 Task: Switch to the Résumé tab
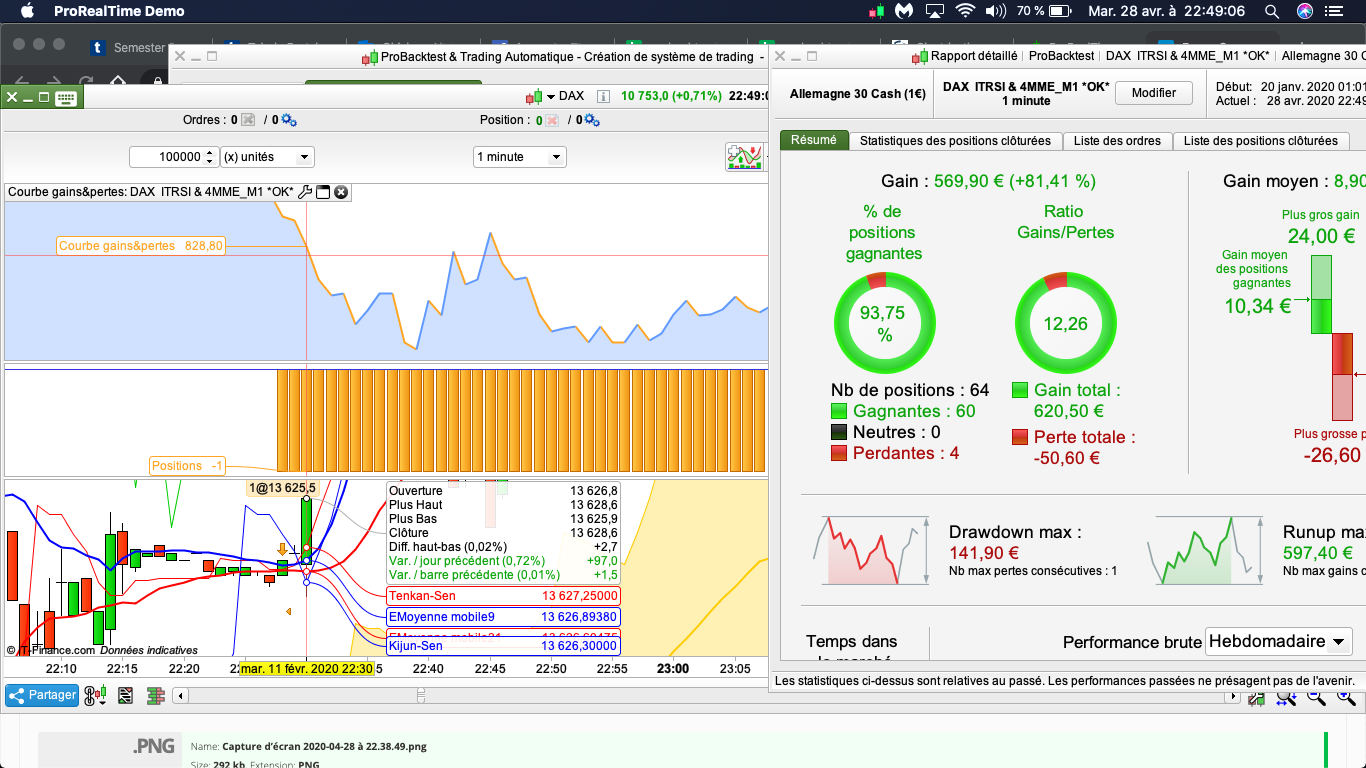[x=814, y=140]
